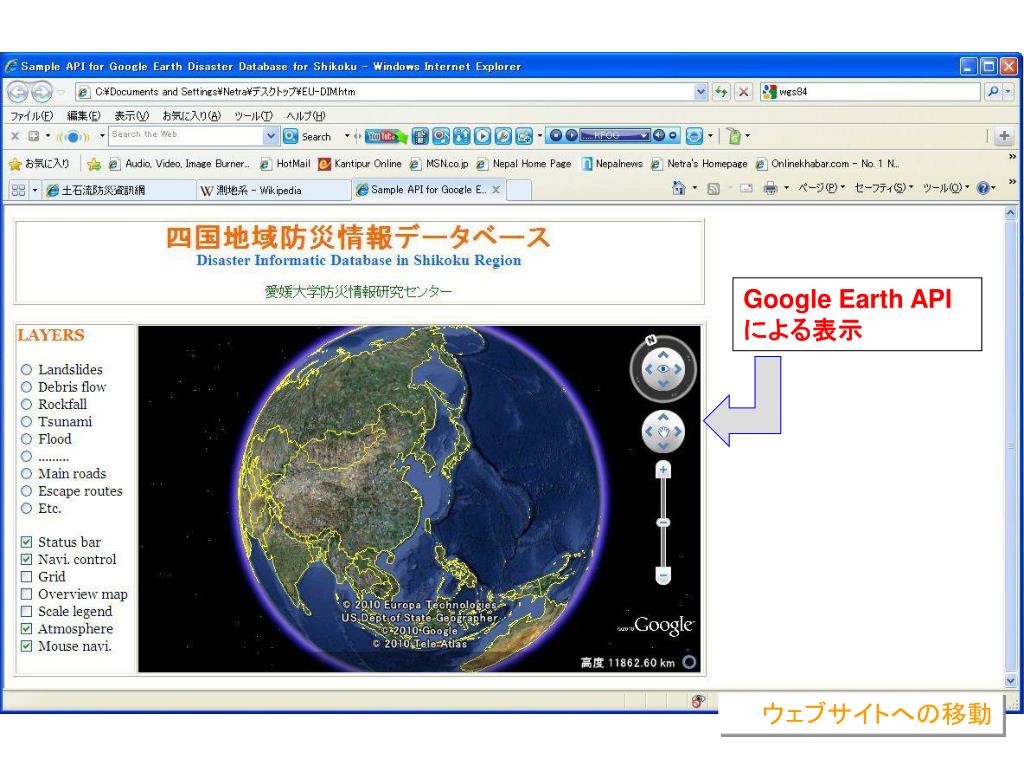Open the Quick Tabs dropdown arrow
1024x768 pixels.
click(x=35, y=190)
